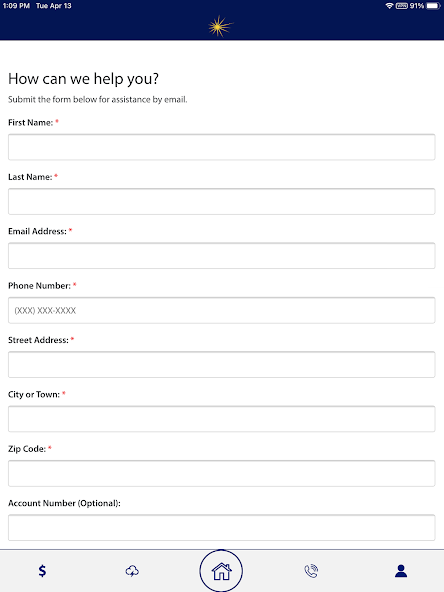Image resolution: width=444 pixels, height=592 pixels.
Task: Tap the status bar clock time
Action: point(16,6)
